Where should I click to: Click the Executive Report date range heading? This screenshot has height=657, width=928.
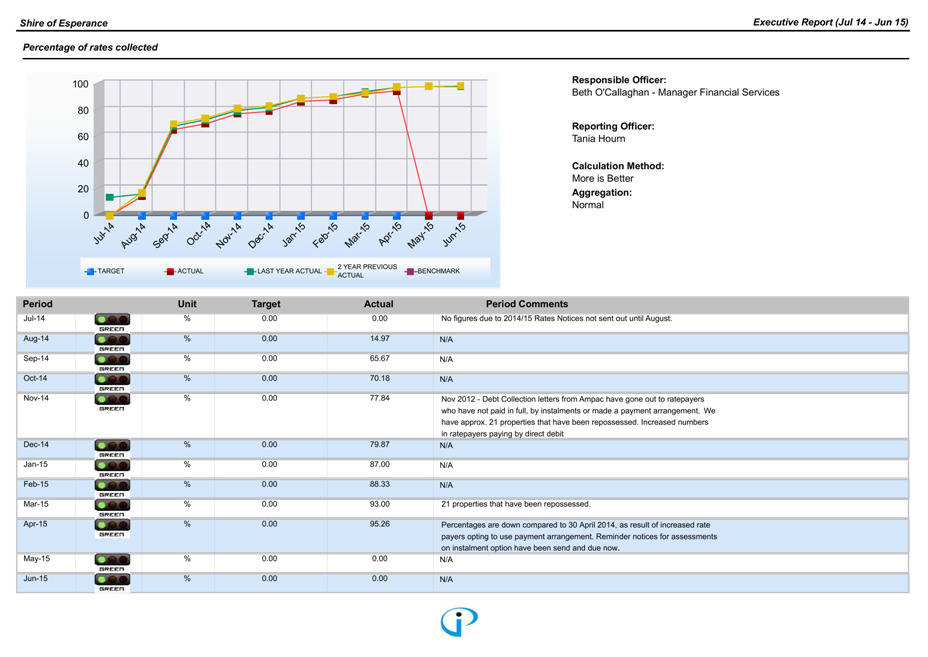click(x=830, y=22)
